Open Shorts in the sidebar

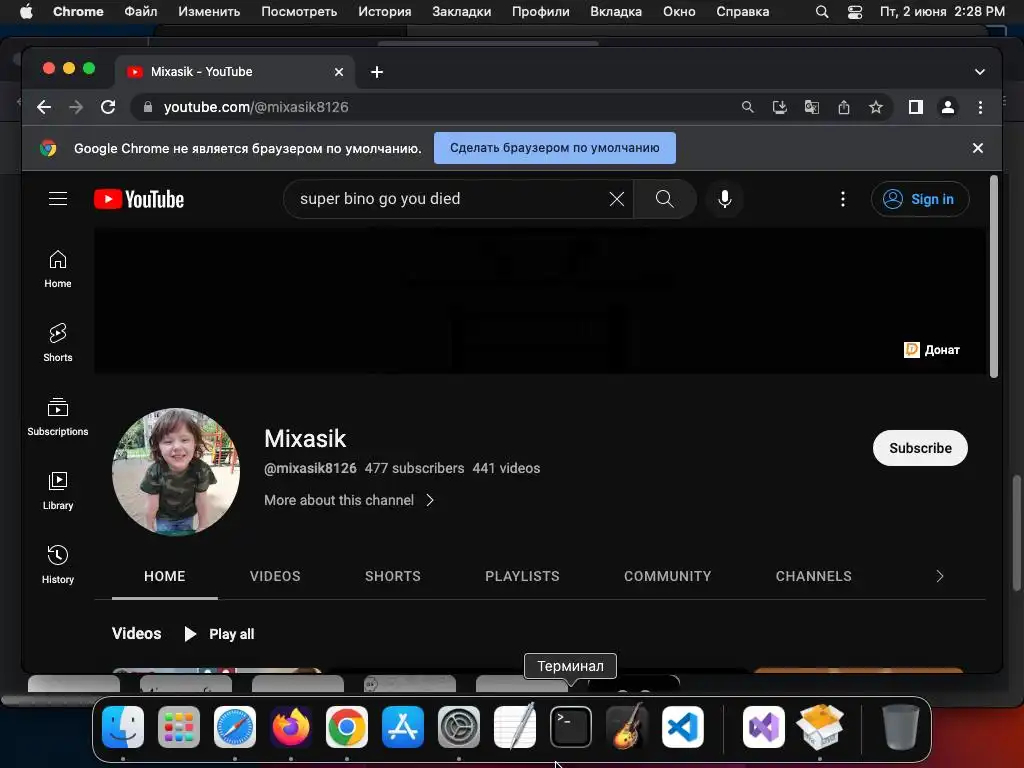pos(57,343)
